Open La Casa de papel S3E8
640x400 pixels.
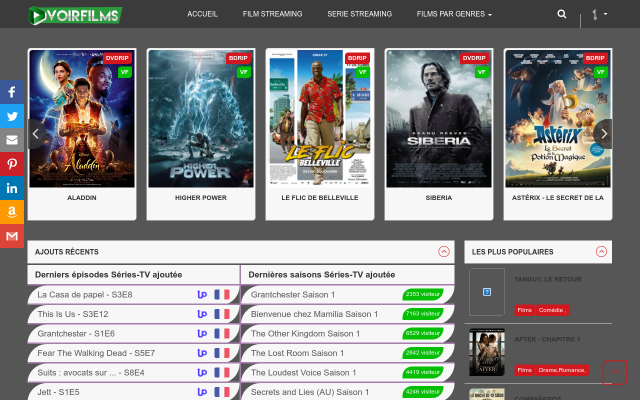(85, 295)
